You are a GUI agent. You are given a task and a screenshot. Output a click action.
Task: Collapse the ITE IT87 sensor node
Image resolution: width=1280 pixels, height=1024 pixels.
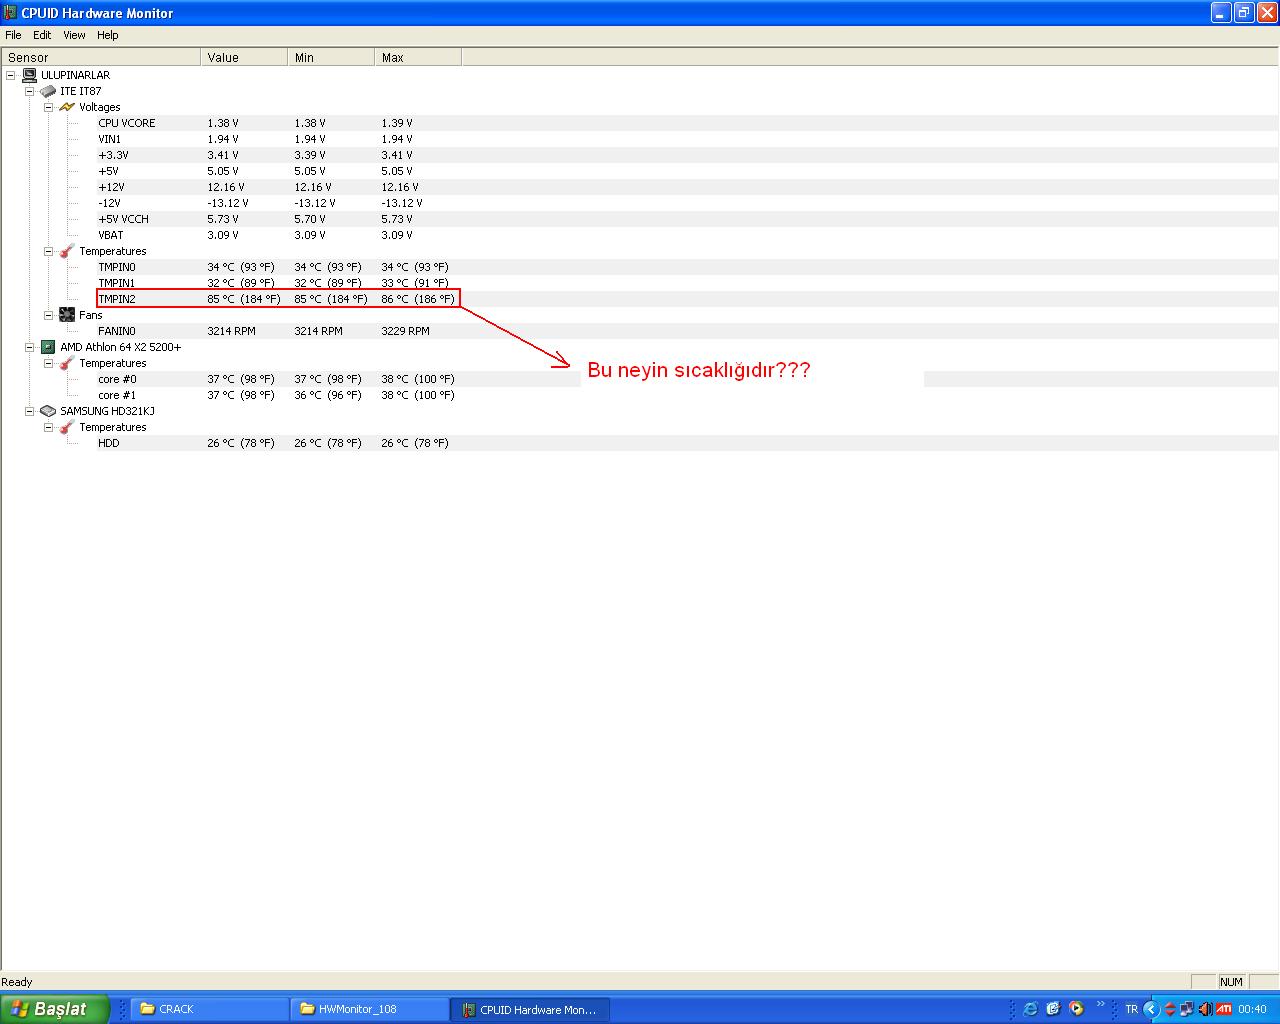point(30,91)
